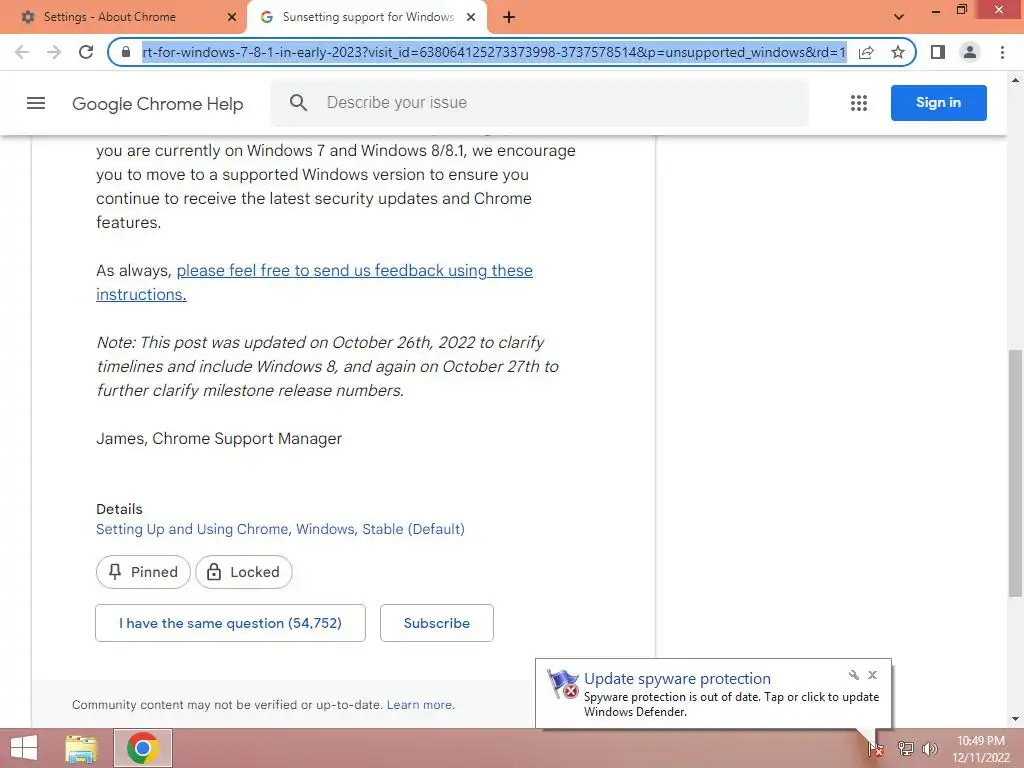Switch to Settings - About Chrome tab
The image size is (1024, 768).
point(123,17)
